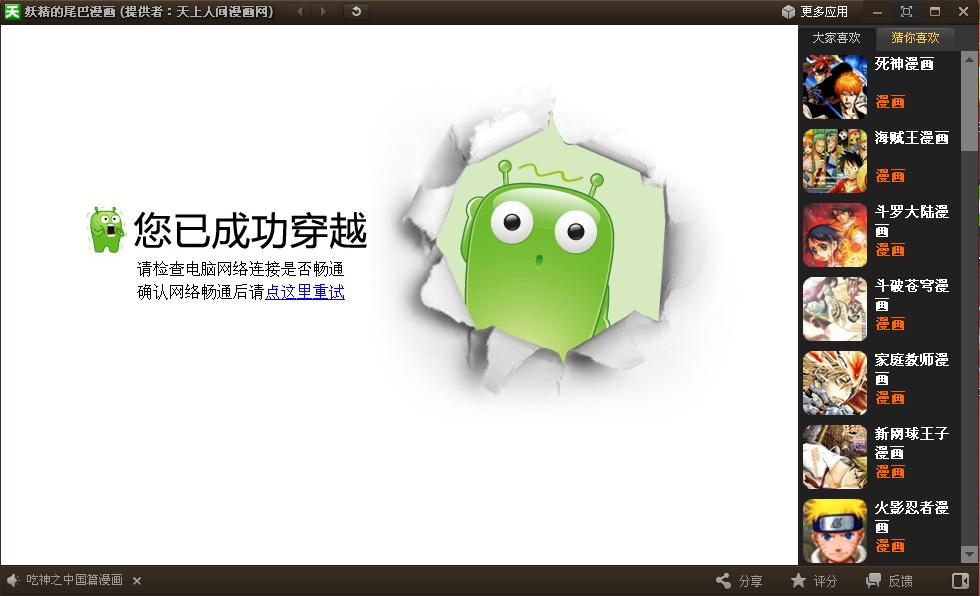Close the manga reader window
The image size is (980, 596).
click(x=964, y=11)
